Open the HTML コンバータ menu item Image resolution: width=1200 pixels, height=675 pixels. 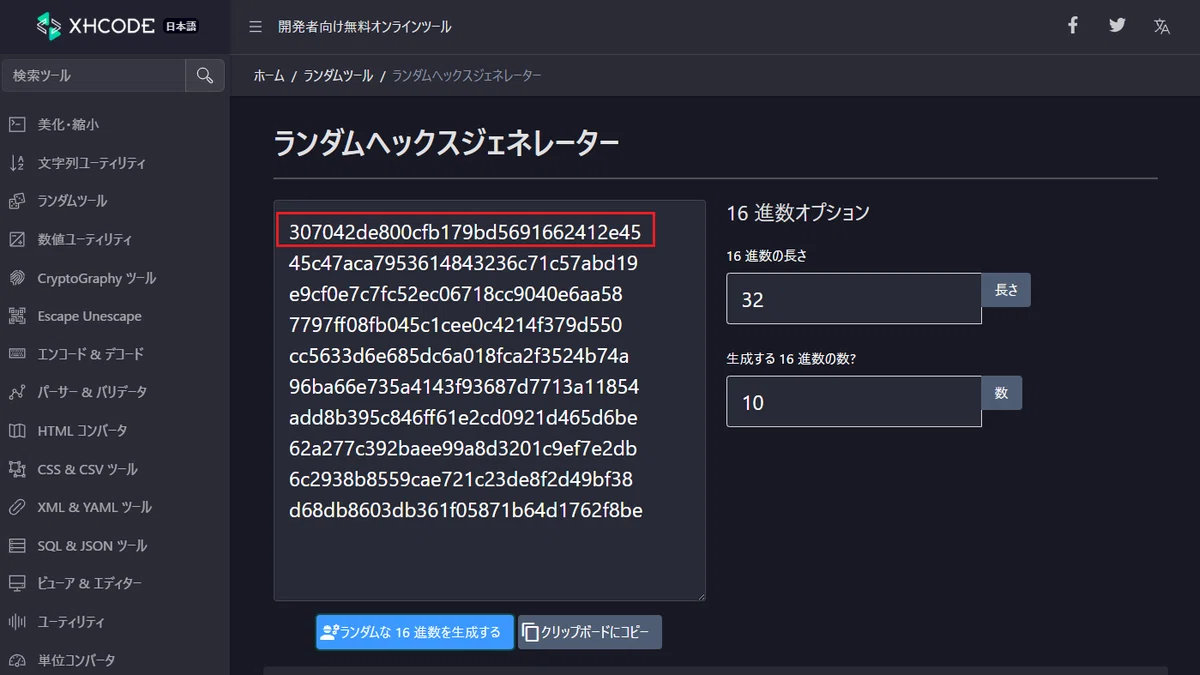click(68, 431)
